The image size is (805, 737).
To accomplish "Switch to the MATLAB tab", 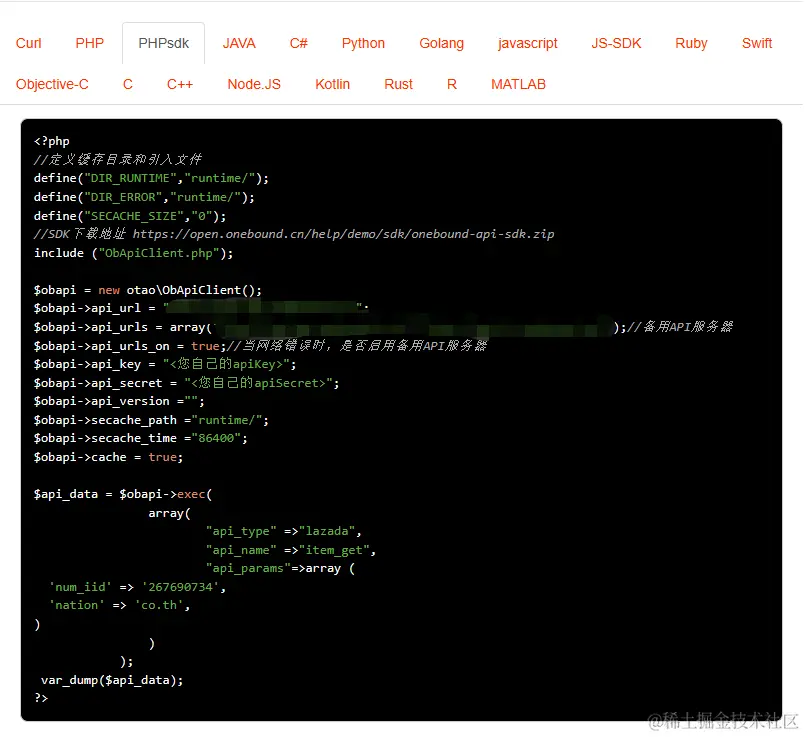I will click(518, 84).
